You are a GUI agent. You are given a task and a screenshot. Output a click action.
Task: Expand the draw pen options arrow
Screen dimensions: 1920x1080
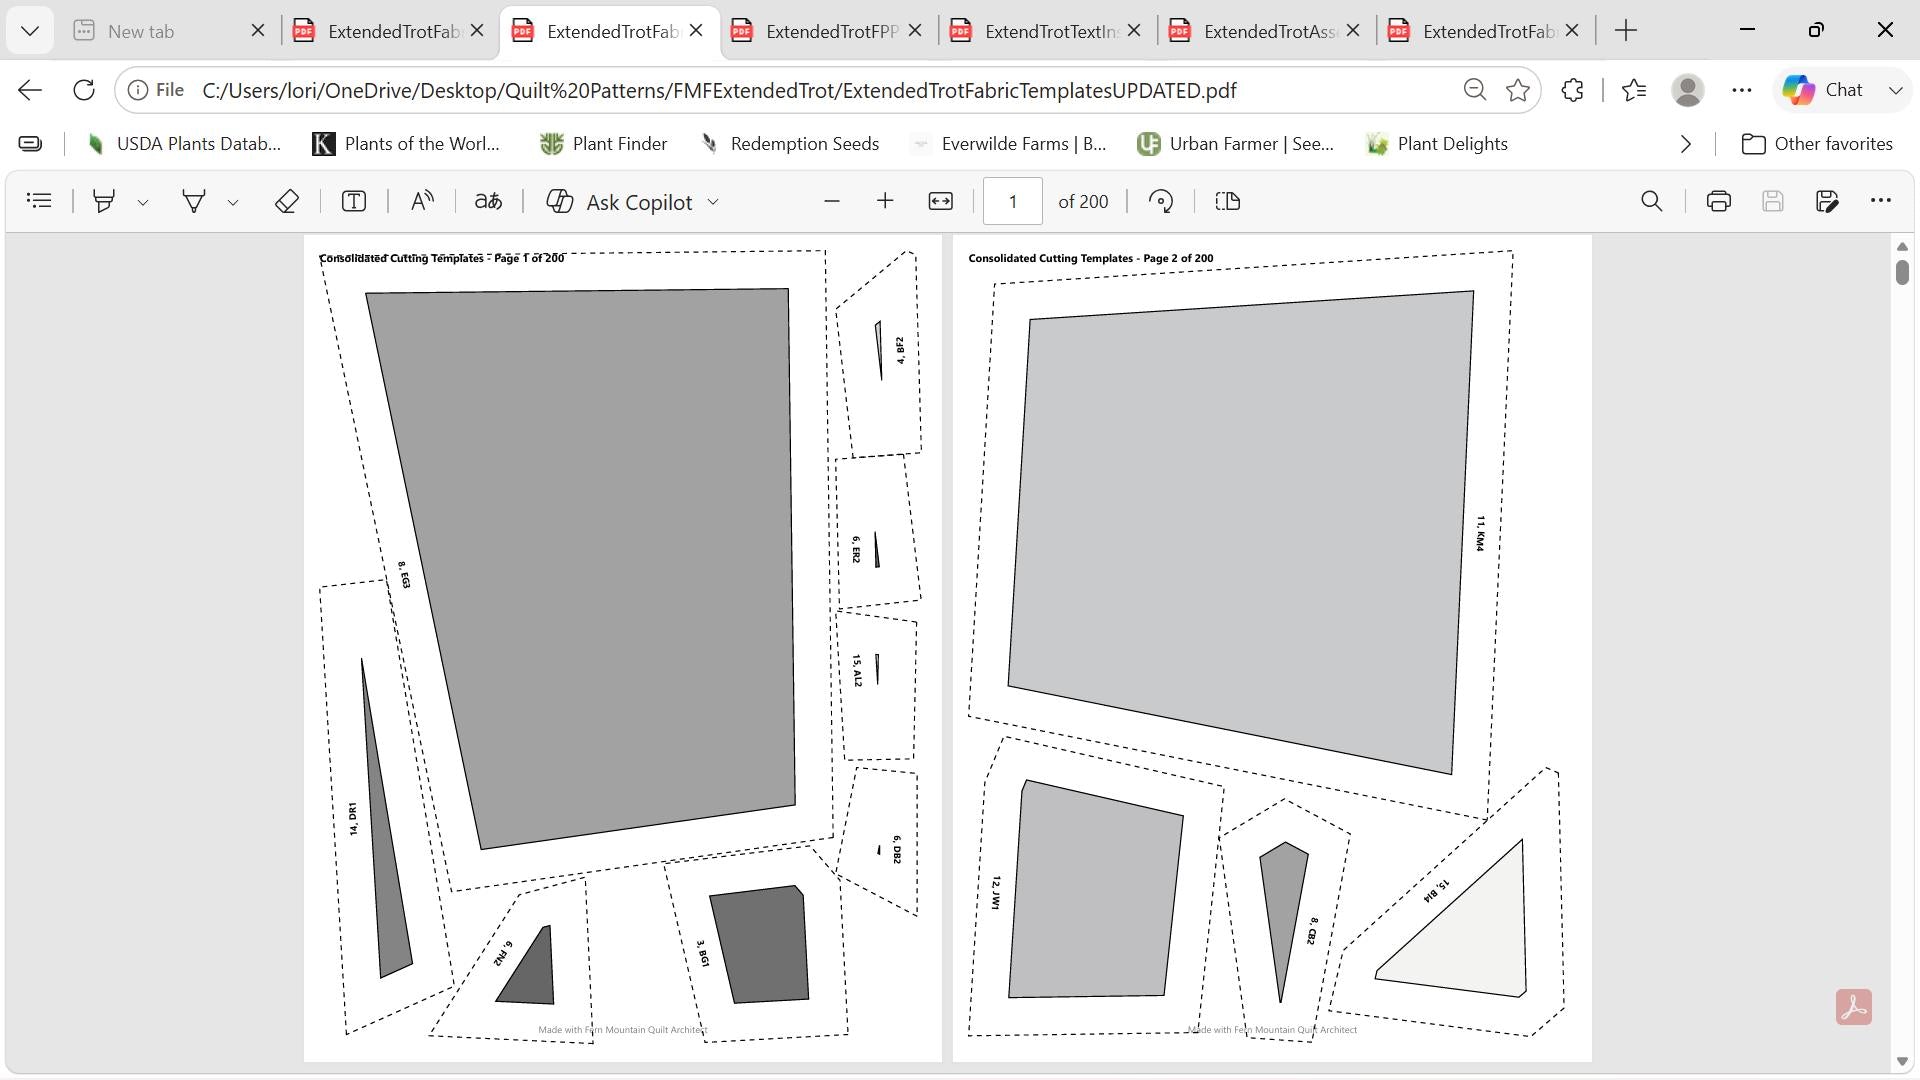click(x=233, y=202)
